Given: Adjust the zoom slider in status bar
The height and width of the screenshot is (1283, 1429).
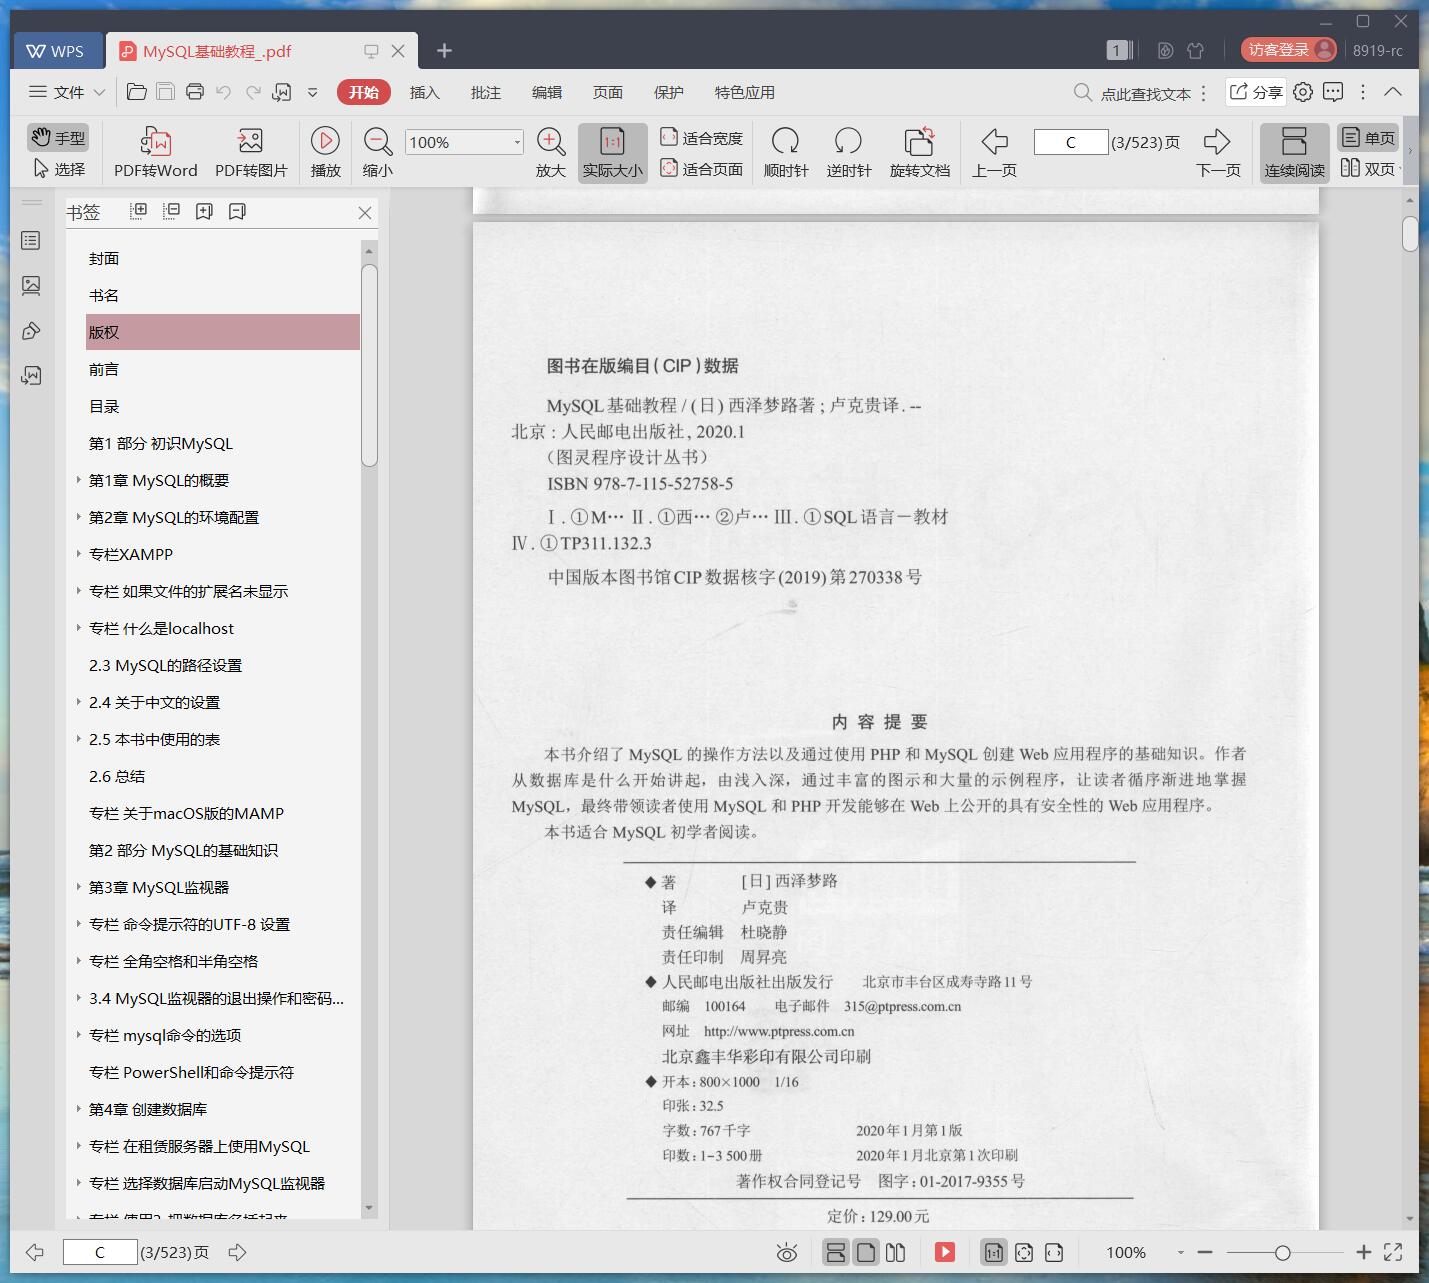Looking at the screenshot, I should tap(1283, 1253).
